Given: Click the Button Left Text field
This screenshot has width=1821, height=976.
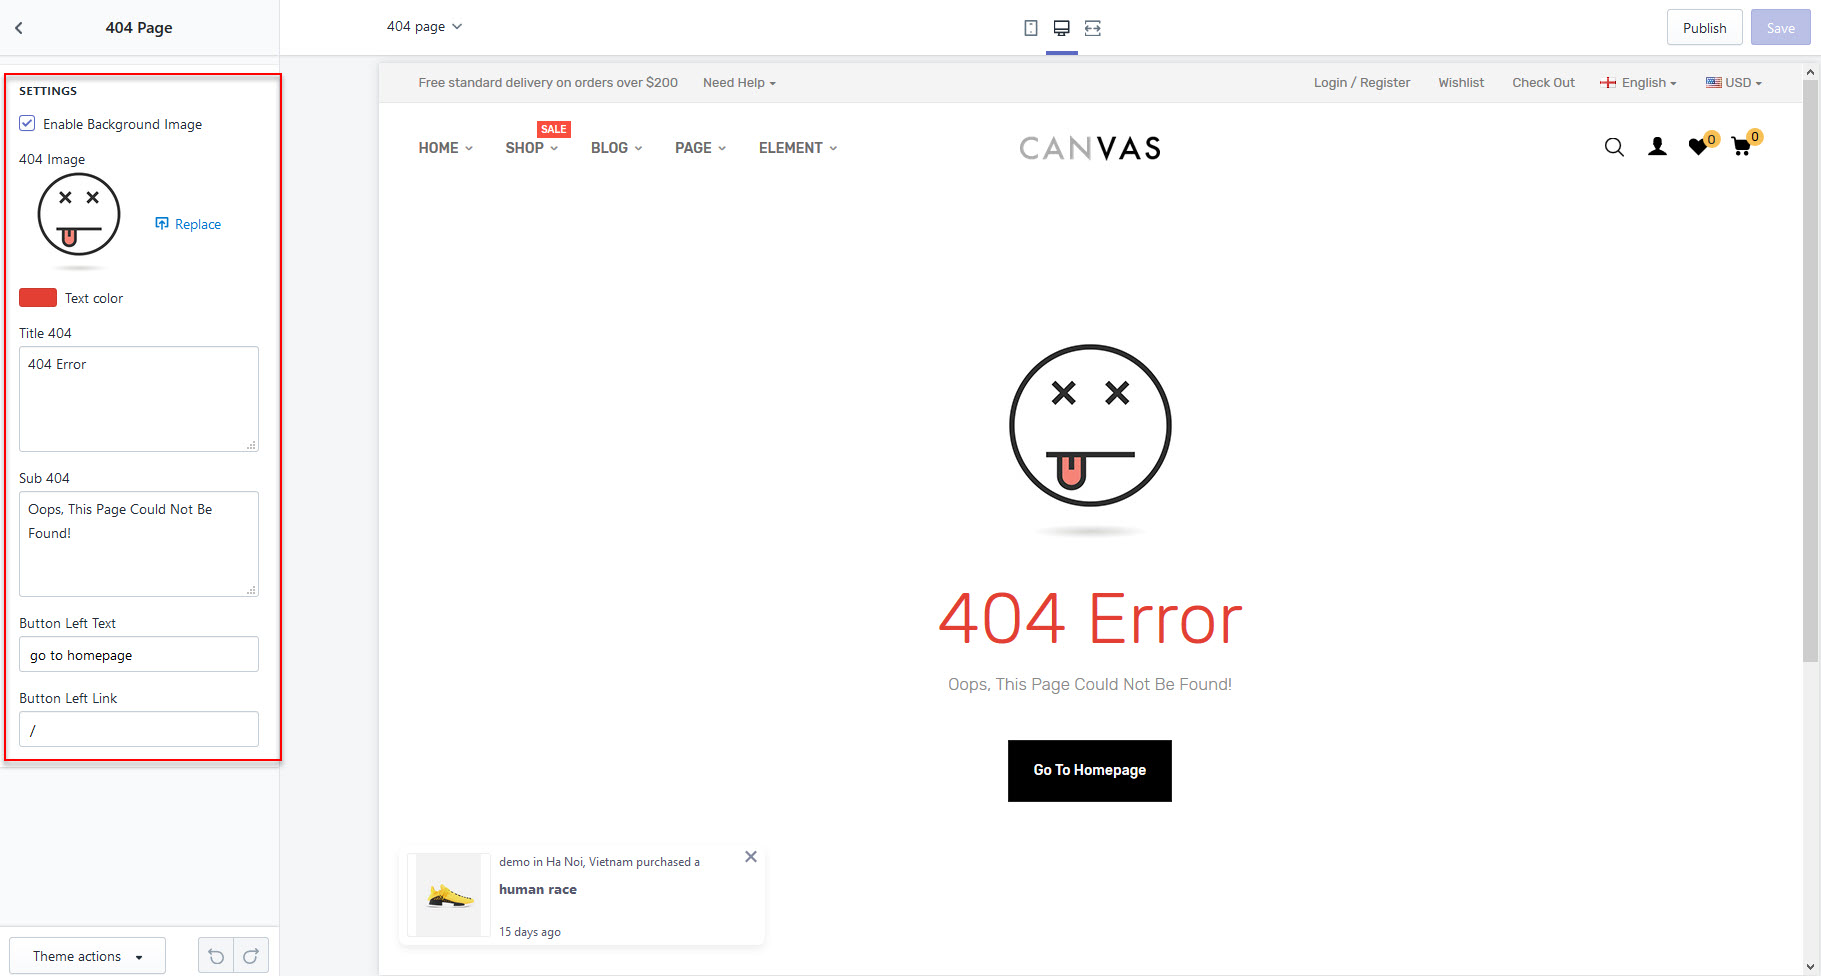Looking at the screenshot, I should pyautogui.click(x=139, y=654).
